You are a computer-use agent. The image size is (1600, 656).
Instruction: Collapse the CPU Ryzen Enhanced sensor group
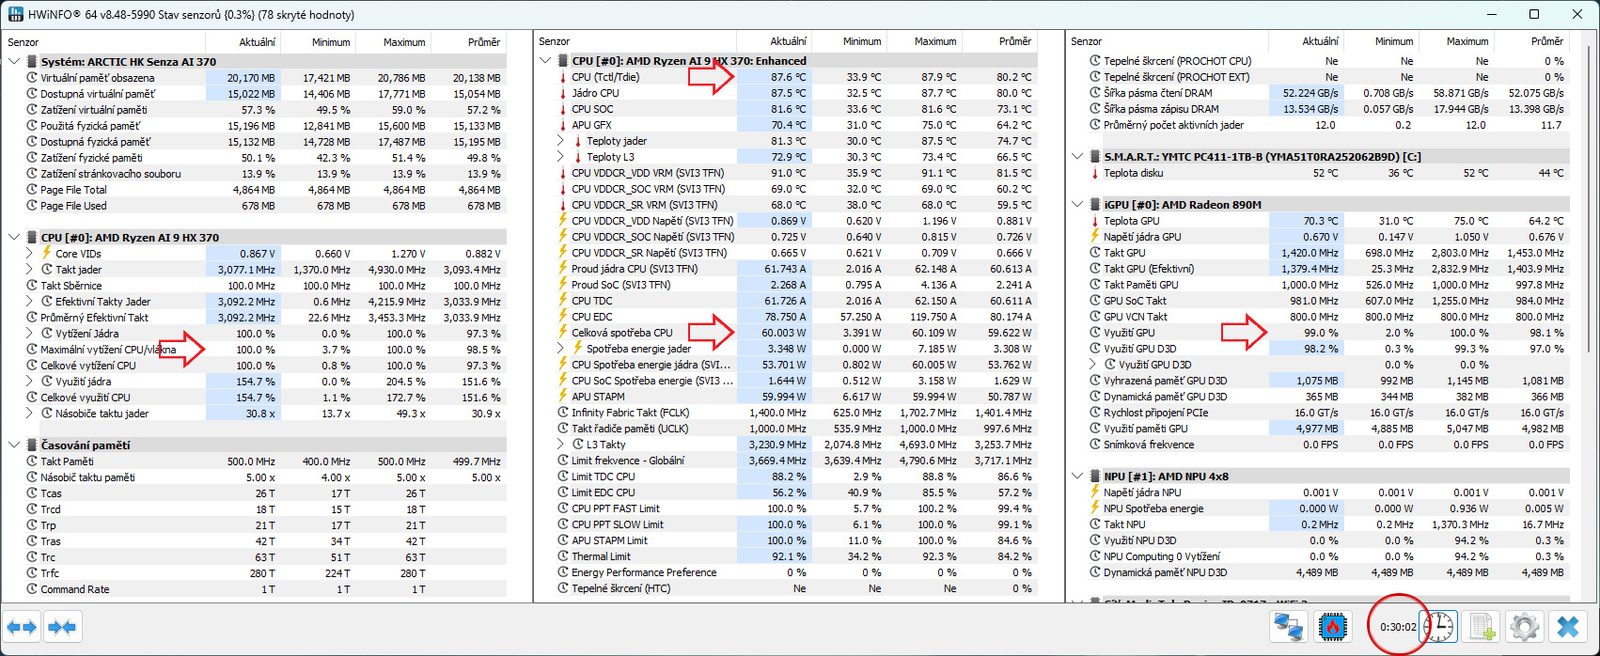click(545, 61)
